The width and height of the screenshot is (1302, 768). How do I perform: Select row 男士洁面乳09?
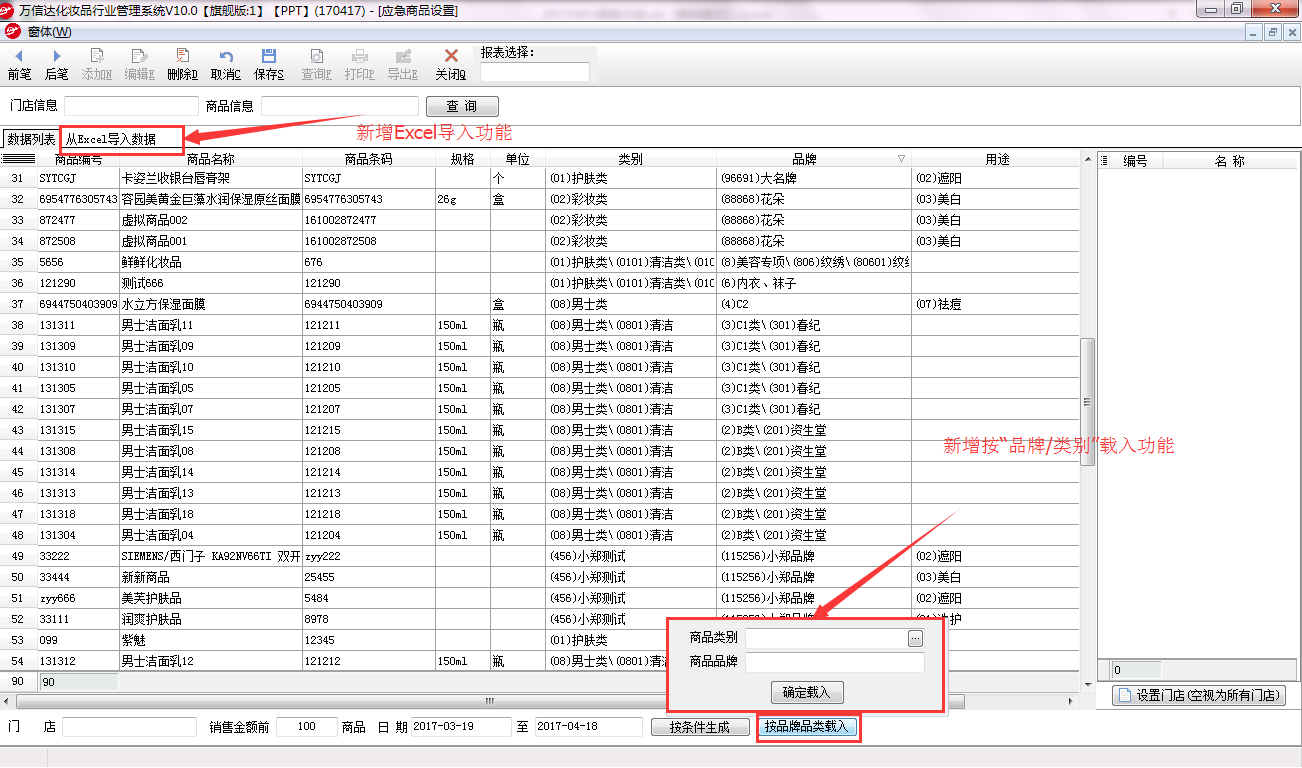[541, 346]
